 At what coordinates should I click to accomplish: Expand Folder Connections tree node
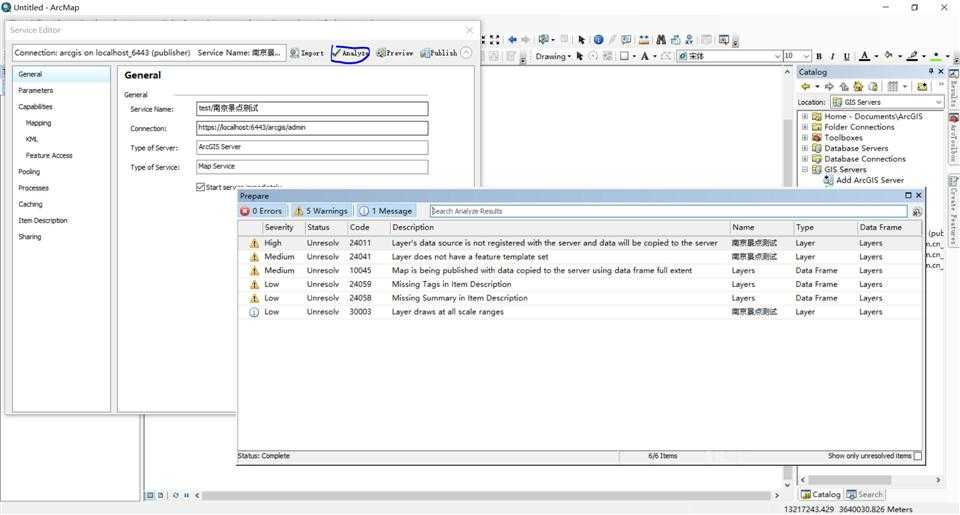click(x=805, y=127)
